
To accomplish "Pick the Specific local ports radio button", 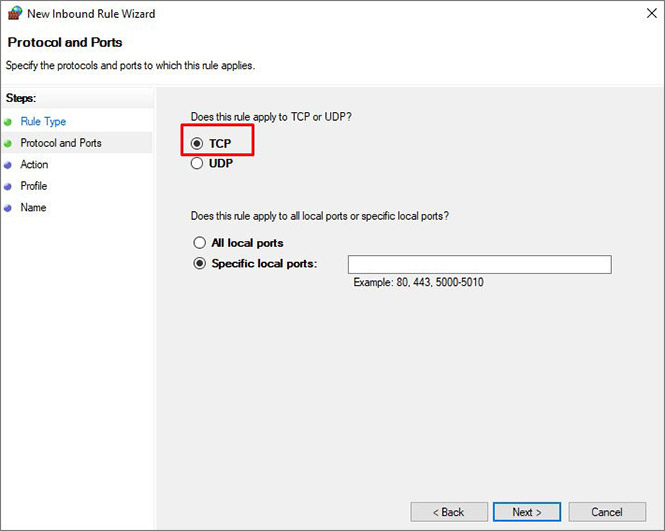I will [199, 264].
